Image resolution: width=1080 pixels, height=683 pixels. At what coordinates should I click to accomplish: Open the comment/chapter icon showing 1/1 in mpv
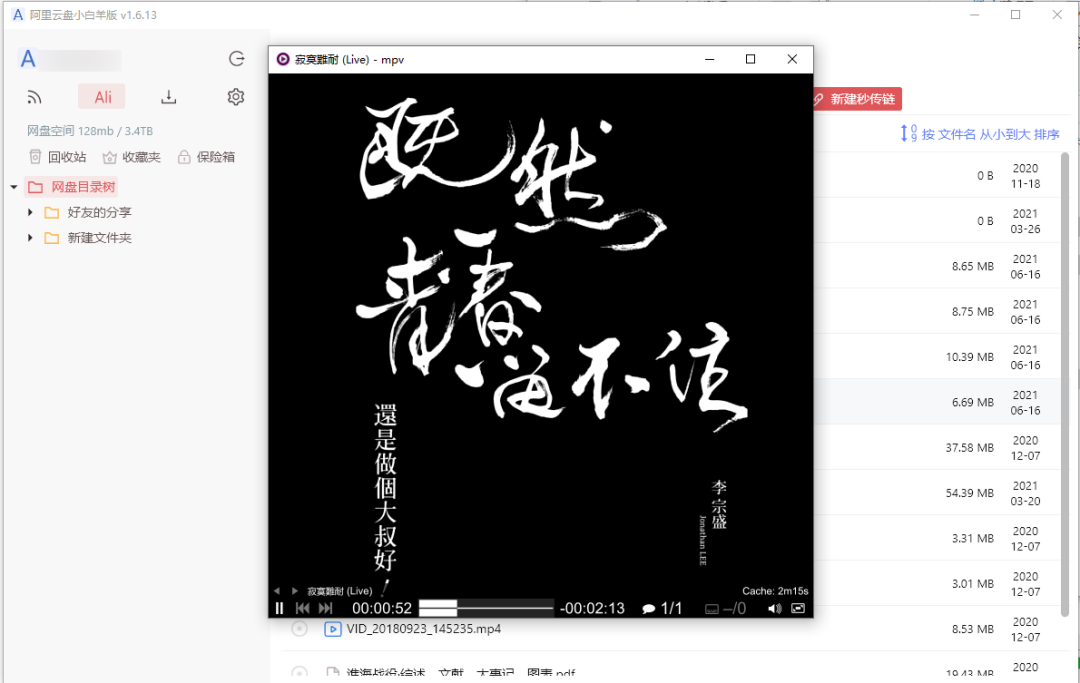(x=648, y=607)
